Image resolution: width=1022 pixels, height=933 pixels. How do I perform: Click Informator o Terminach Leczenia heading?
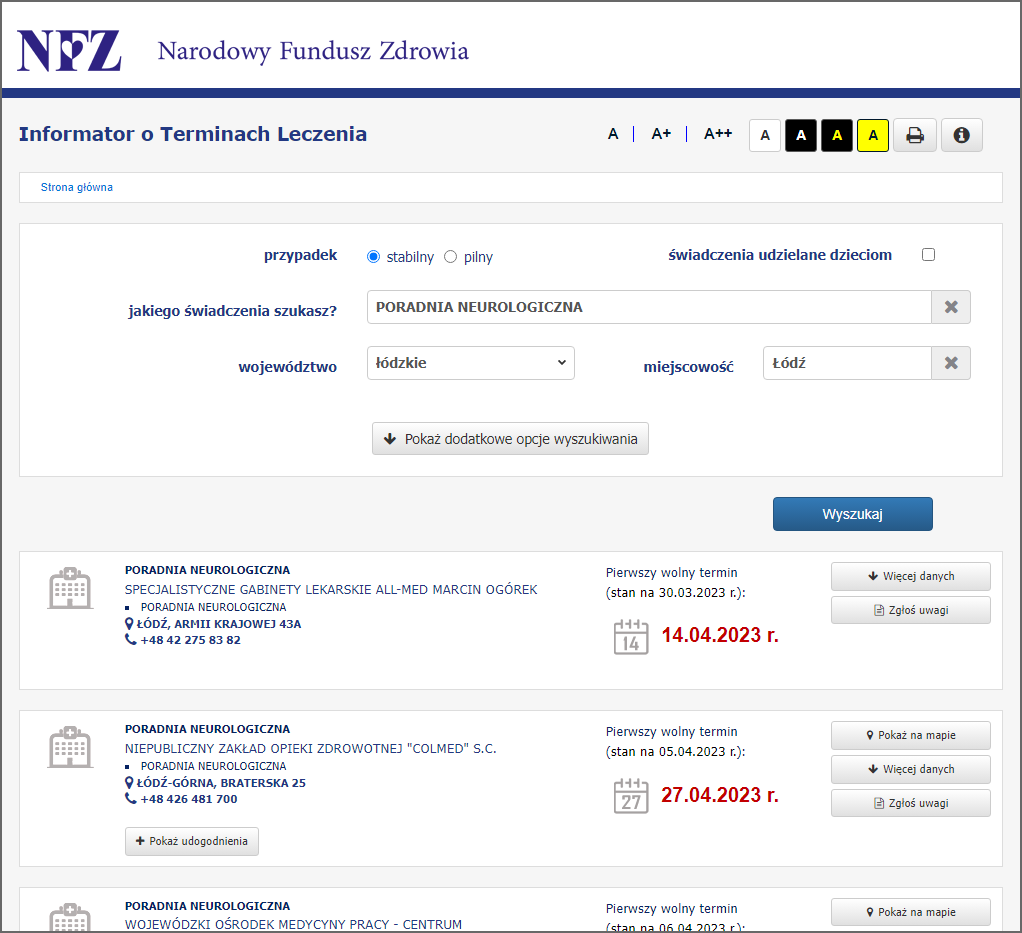pos(193,134)
